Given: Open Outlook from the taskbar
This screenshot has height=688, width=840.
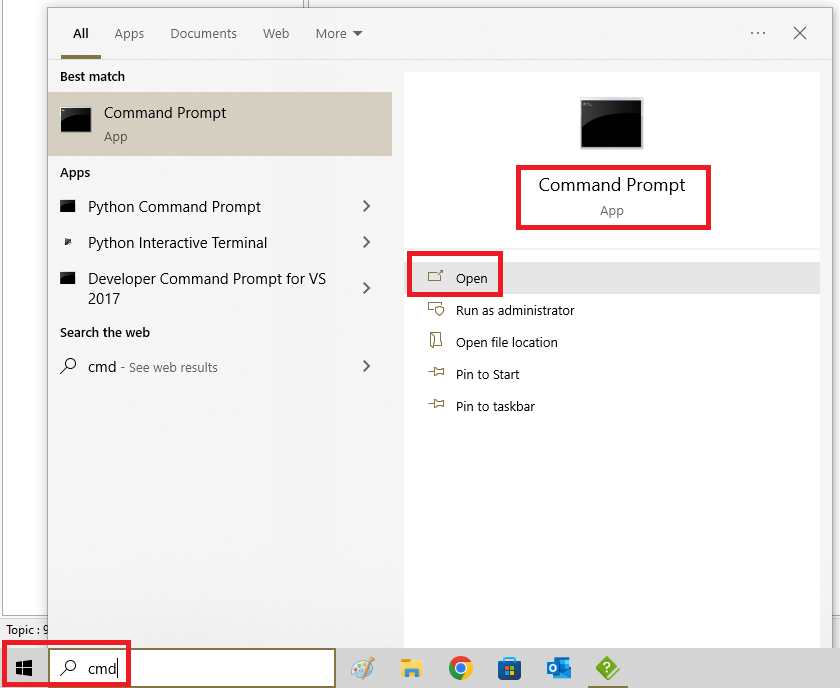Looking at the screenshot, I should point(558,669).
